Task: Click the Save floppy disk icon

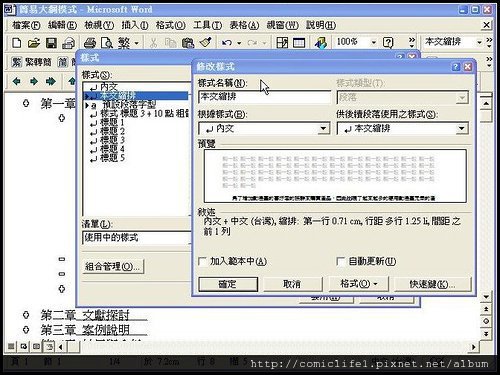Action: pos(51,43)
